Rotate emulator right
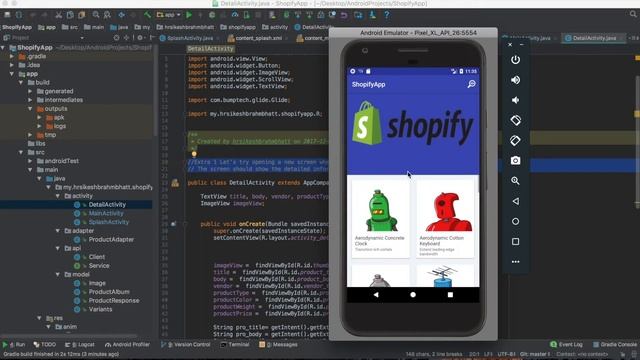Viewport: 640px width, 360px height. point(516,140)
